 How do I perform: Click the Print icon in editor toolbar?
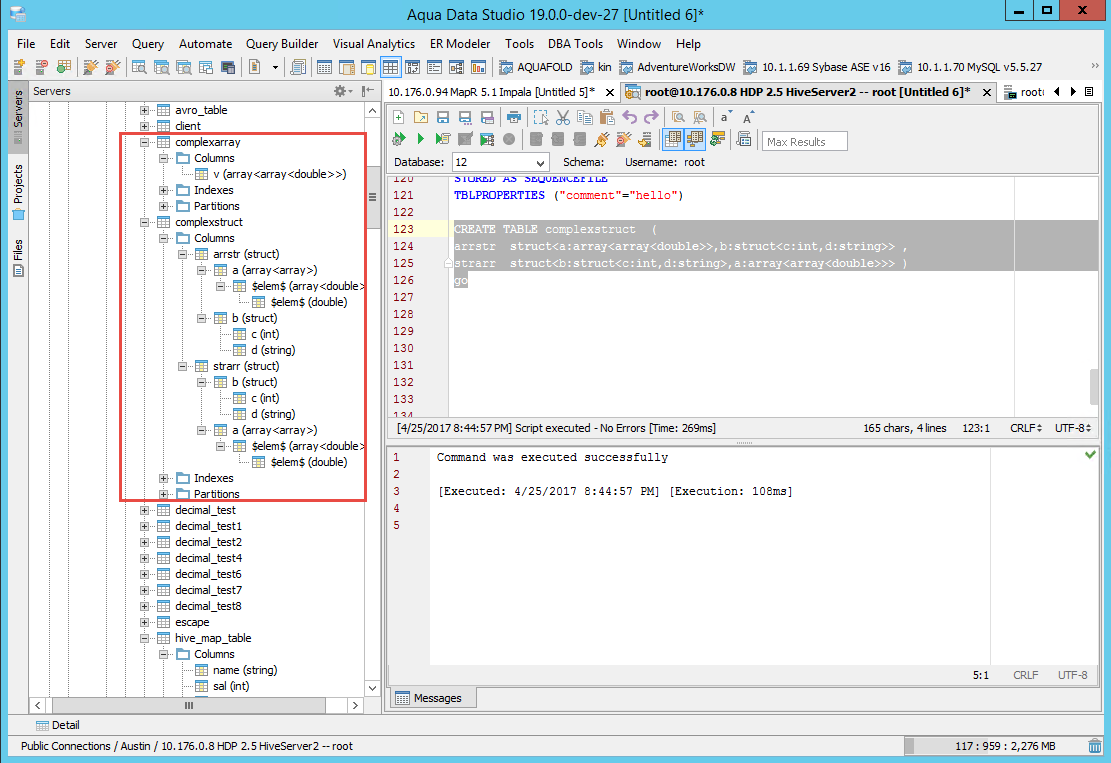pyautogui.click(x=514, y=117)
